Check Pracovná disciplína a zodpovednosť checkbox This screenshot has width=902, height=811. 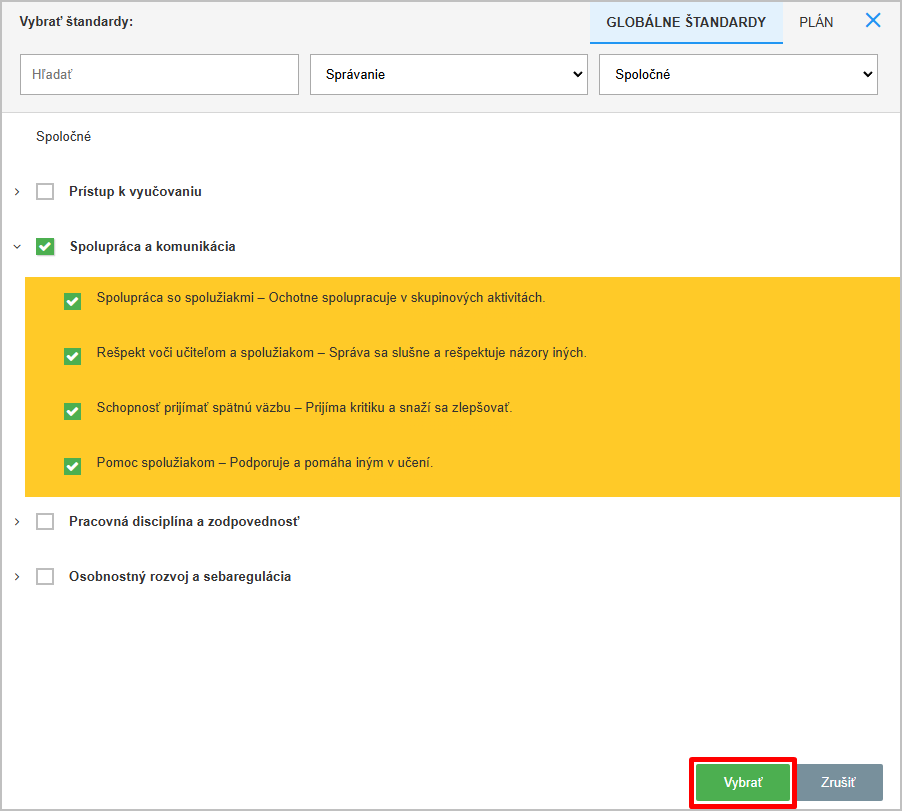45,521
